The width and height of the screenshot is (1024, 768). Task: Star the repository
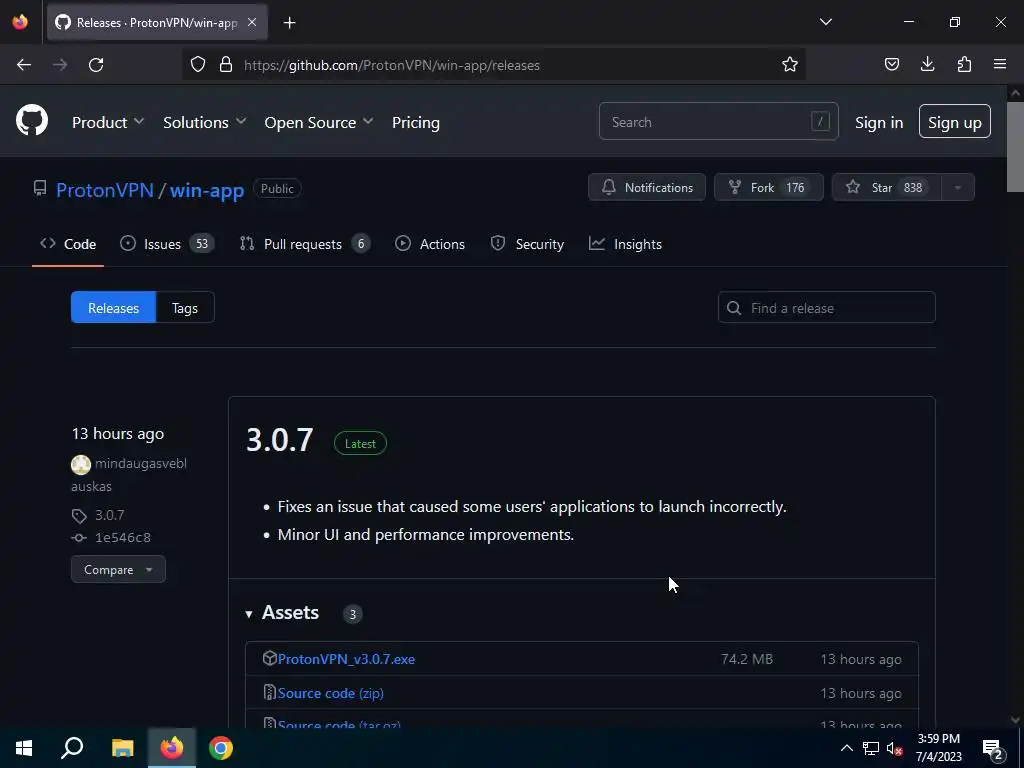(x=886, y=187)
